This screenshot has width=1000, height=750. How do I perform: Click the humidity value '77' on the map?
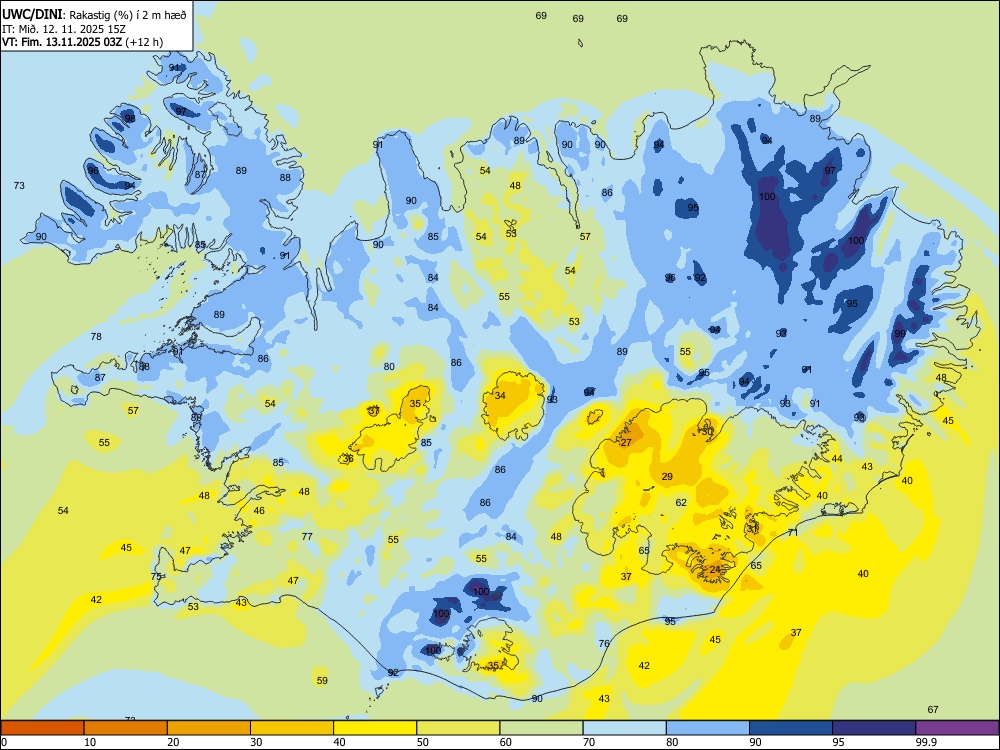307,536
